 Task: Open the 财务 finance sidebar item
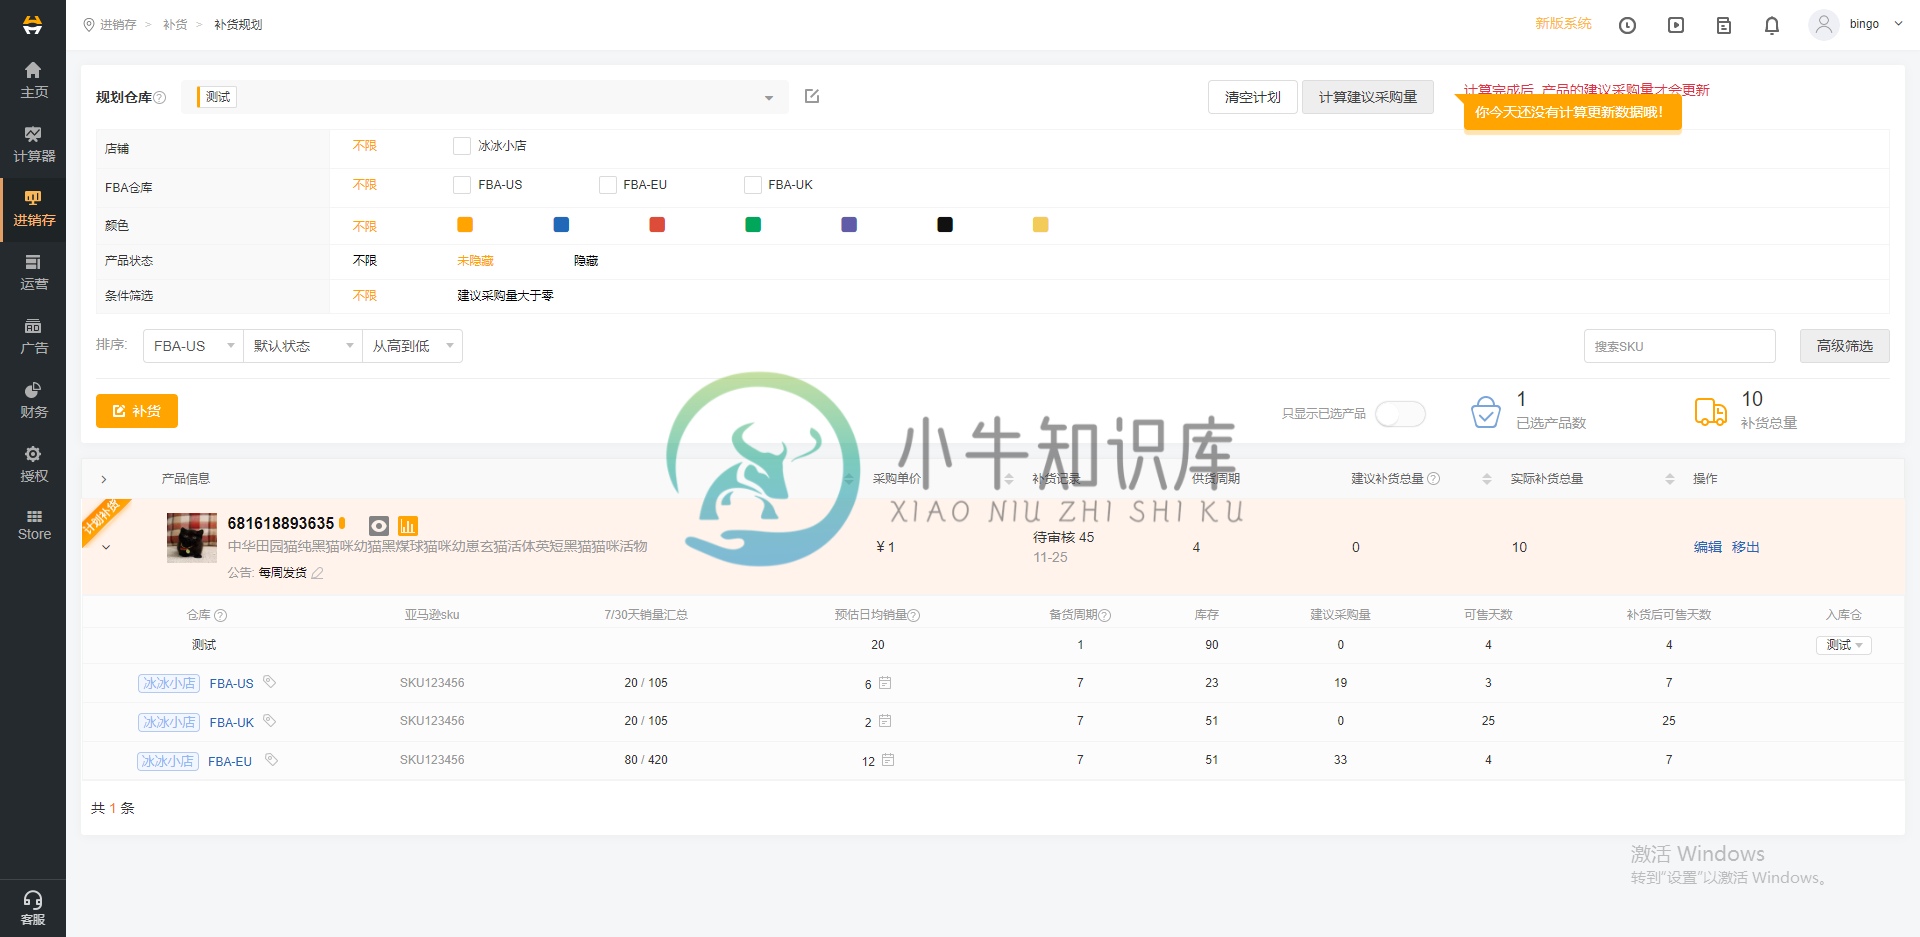coord(33,401)
